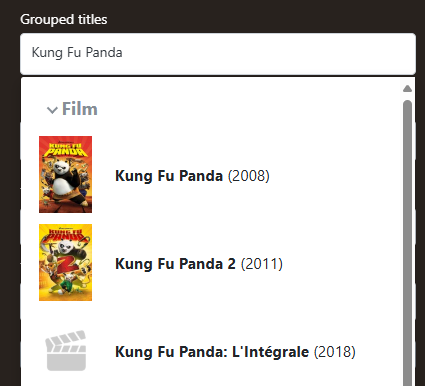The width and height of the screenshot is (425, 386).
Task: Select the Kung Fu Panda 2 title text
Action: click(175, 264)
